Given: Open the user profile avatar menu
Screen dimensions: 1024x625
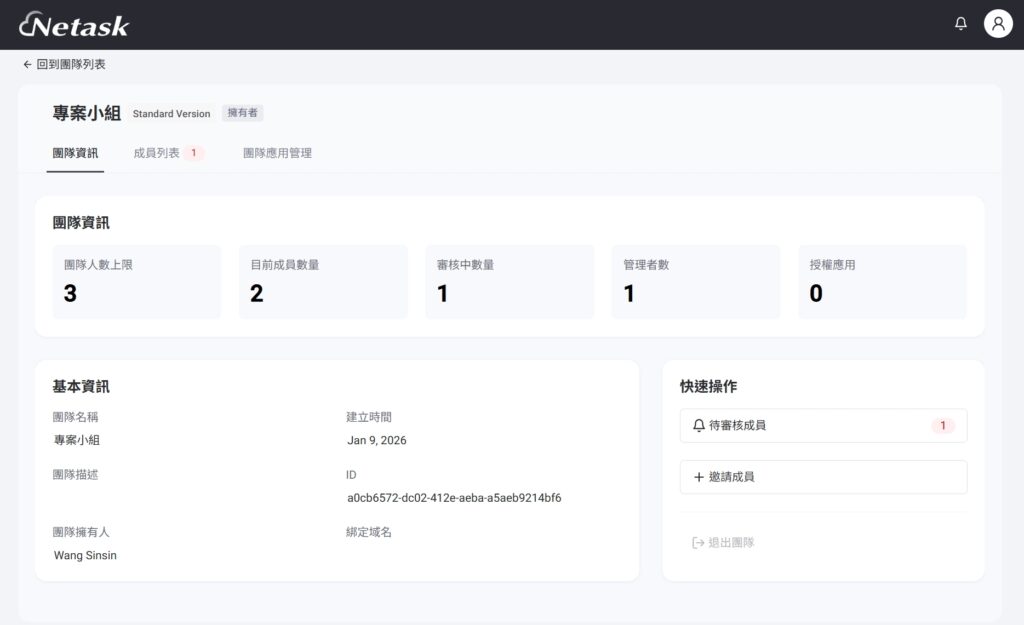Looking at the screenshot, I should tap(997, 24).
